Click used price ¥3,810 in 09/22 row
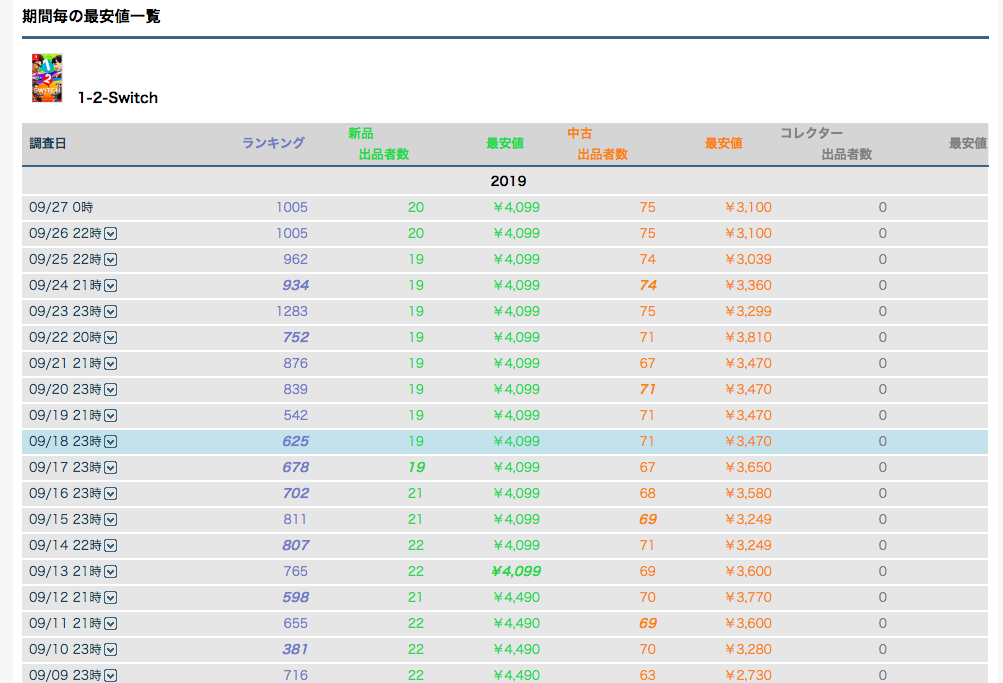This screenshot has height=683, width=1003. click(748, 337)
